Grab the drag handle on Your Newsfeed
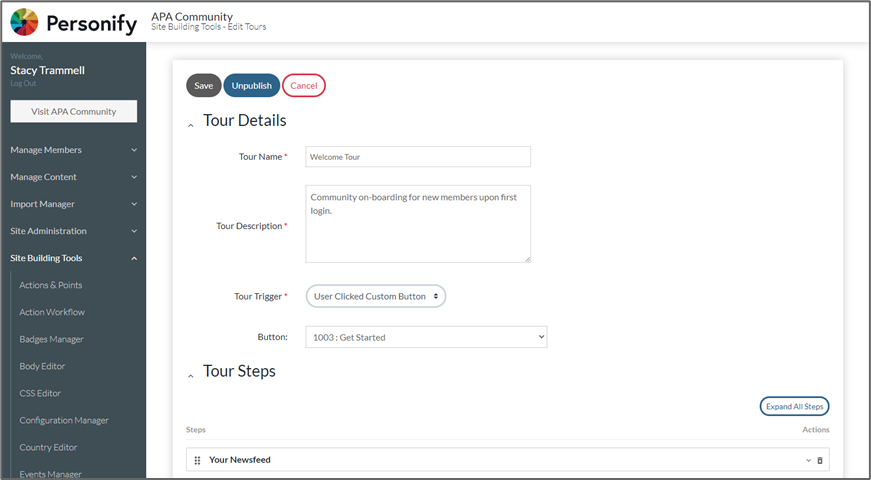The height and width of the screenshot is (480, 871). pyautogui.click(x=197, y=460)
